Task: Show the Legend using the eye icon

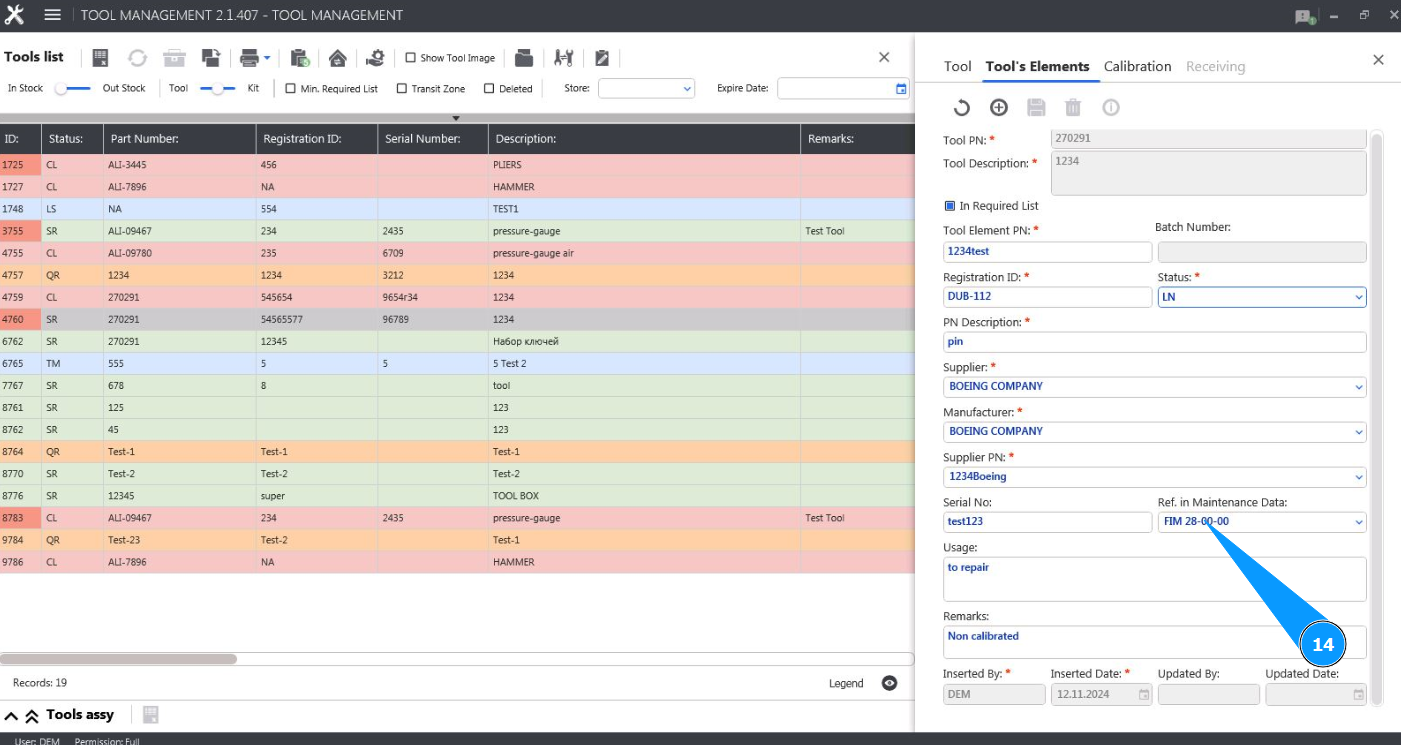Action: click(x=889, y=683)
